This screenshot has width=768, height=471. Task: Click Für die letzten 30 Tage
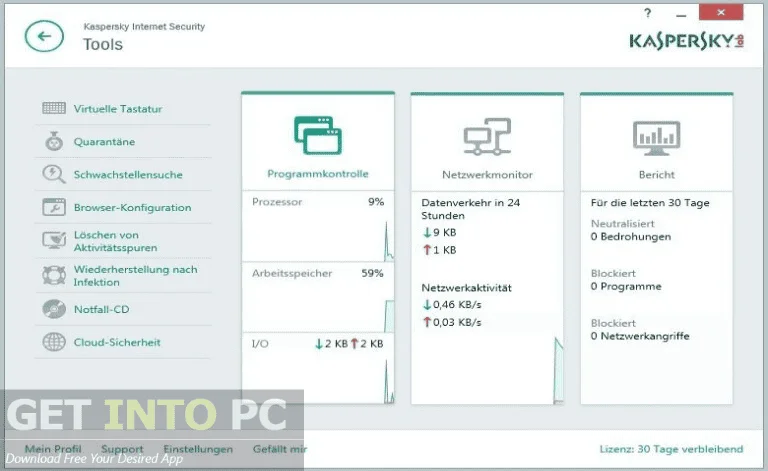pos(650,203)
